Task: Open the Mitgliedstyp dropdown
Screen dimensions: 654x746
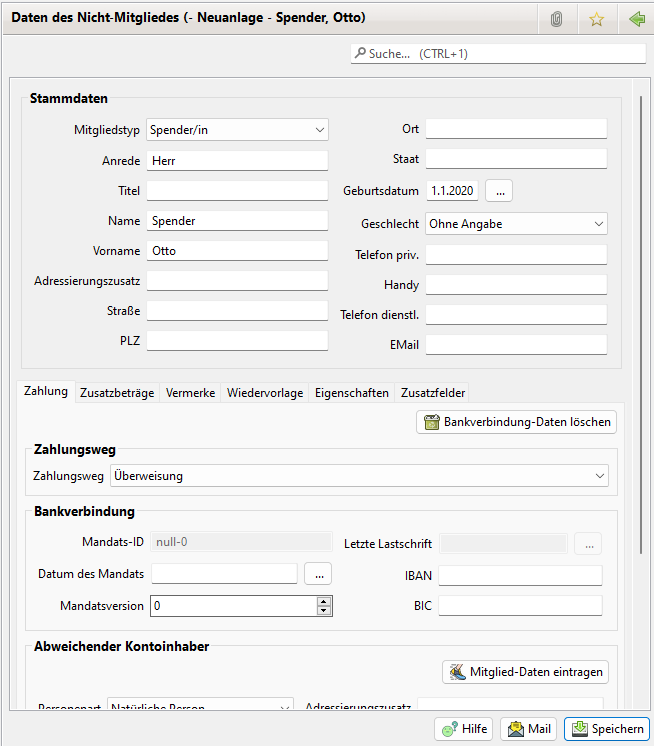Action: 237,130
